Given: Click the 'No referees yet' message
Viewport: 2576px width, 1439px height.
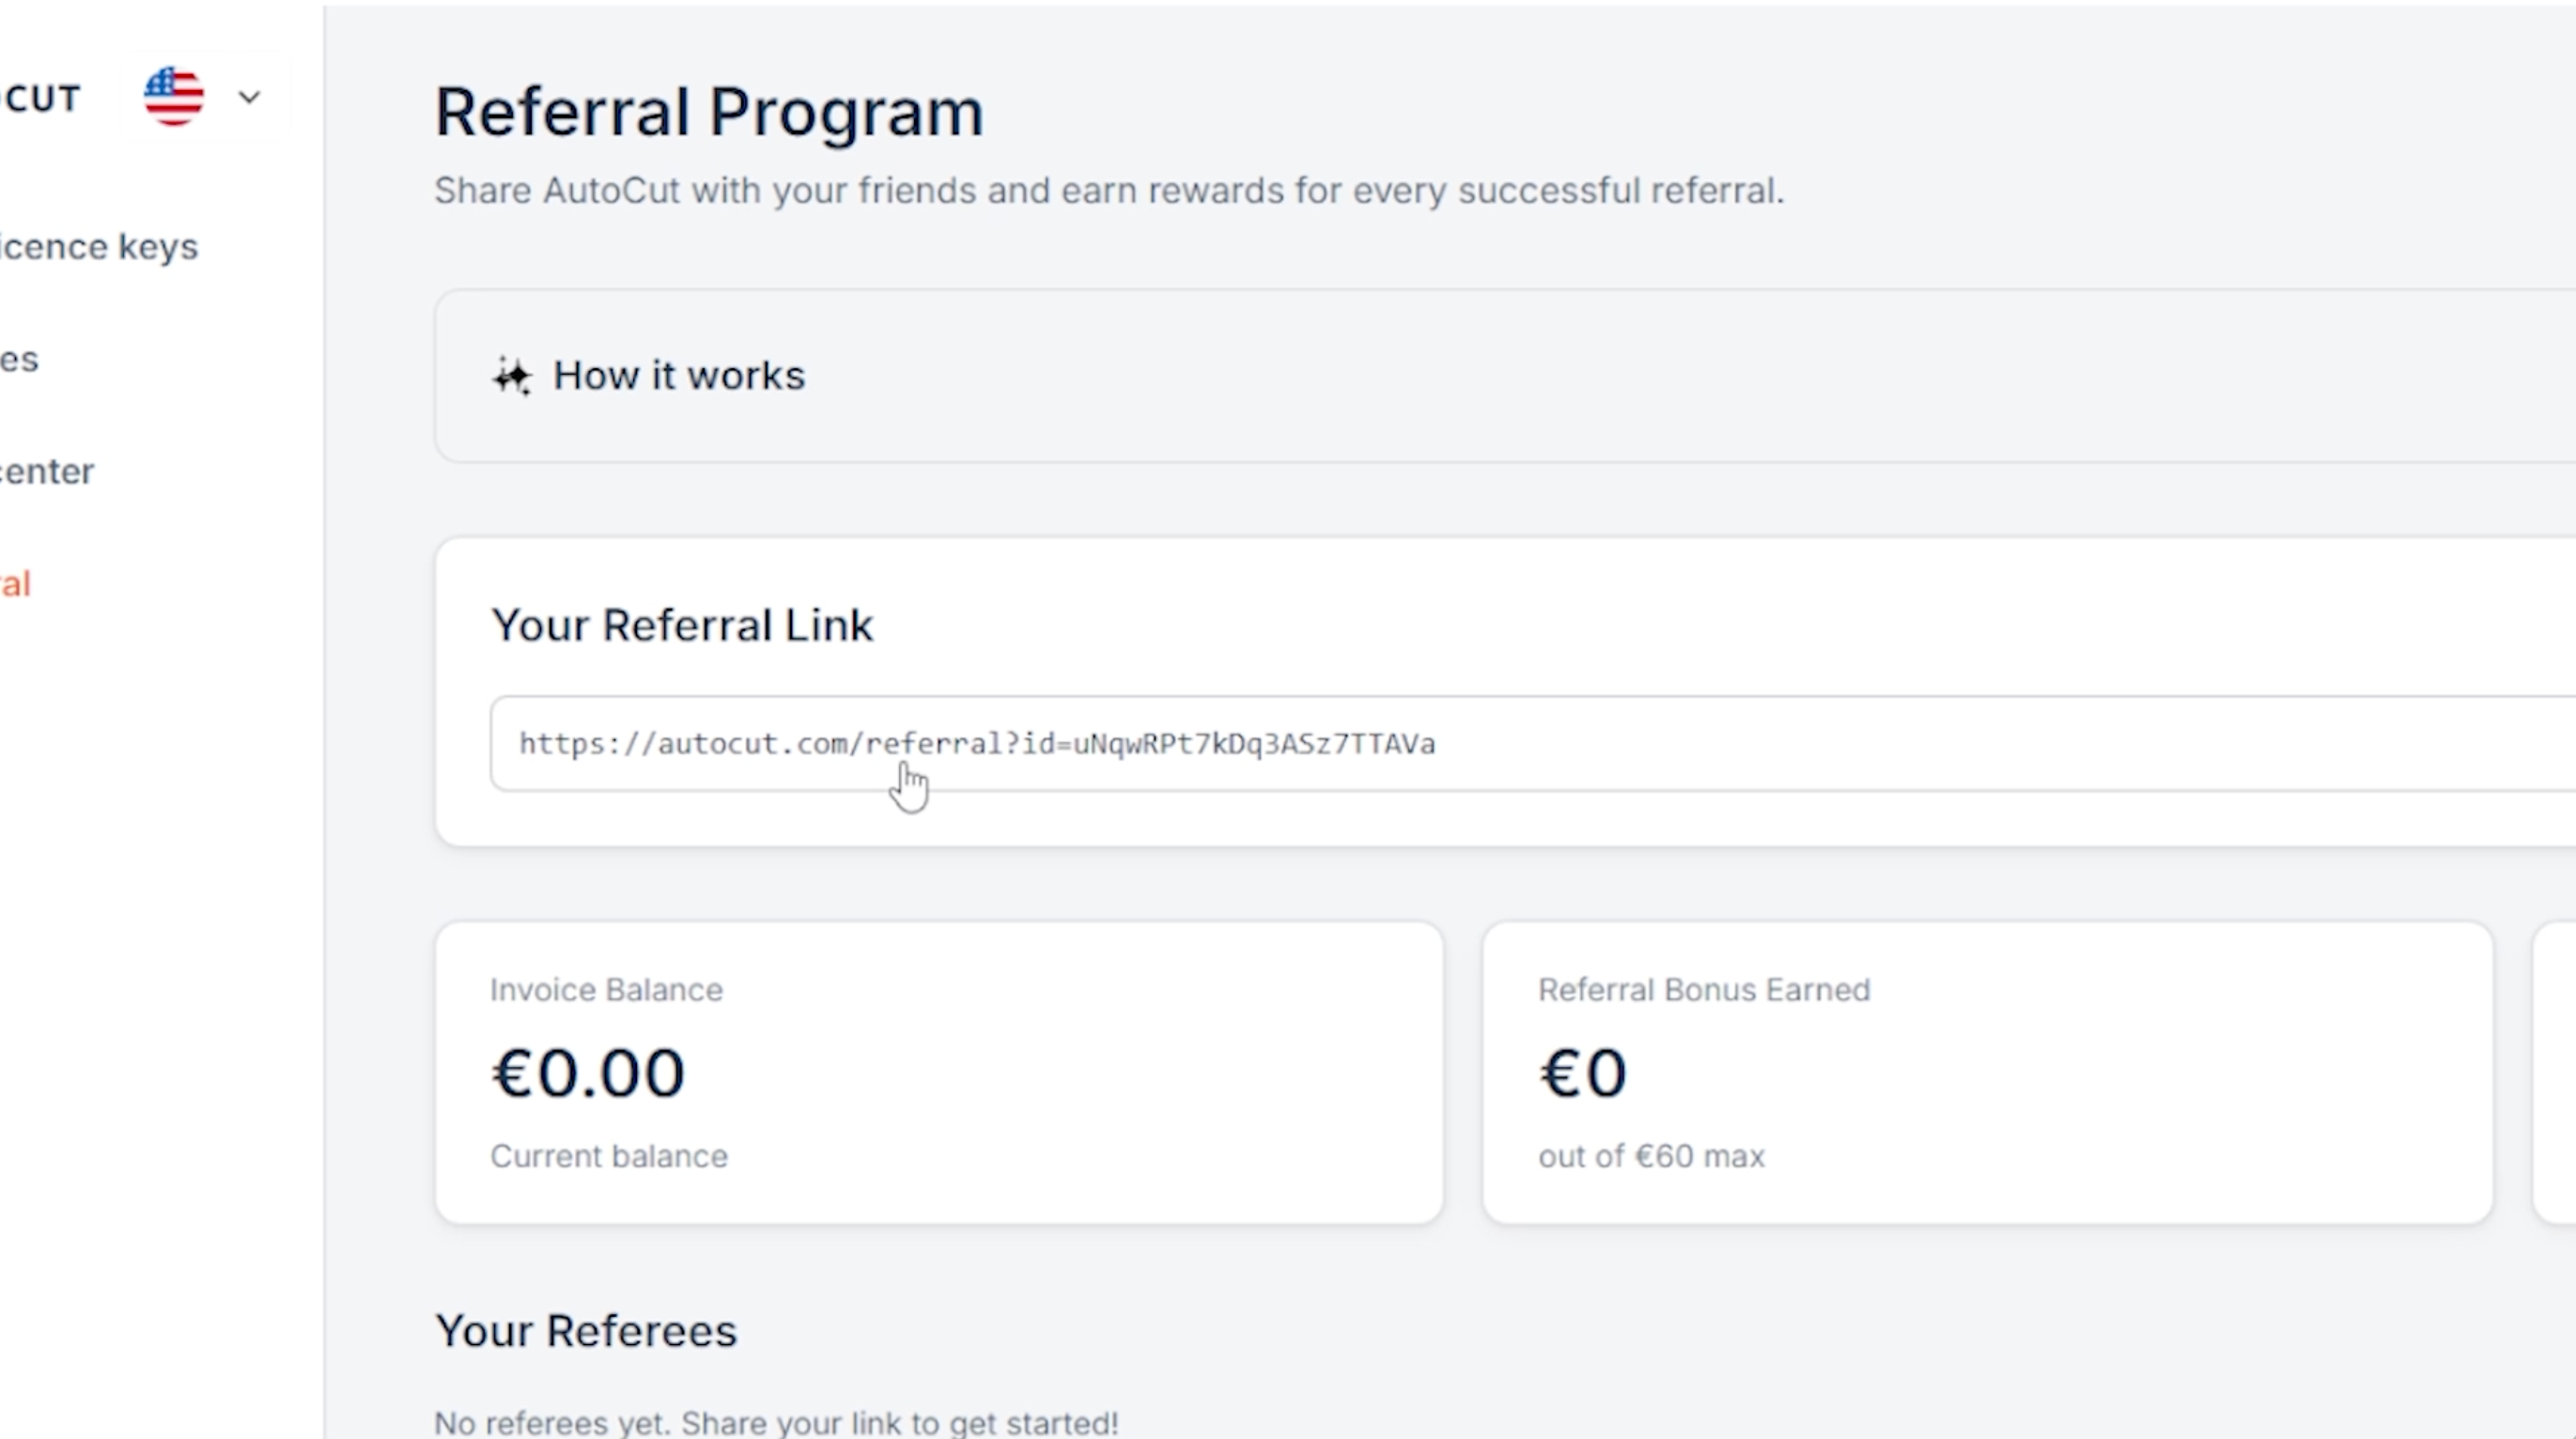Looking at the screenshot, I should point(776,1423).
